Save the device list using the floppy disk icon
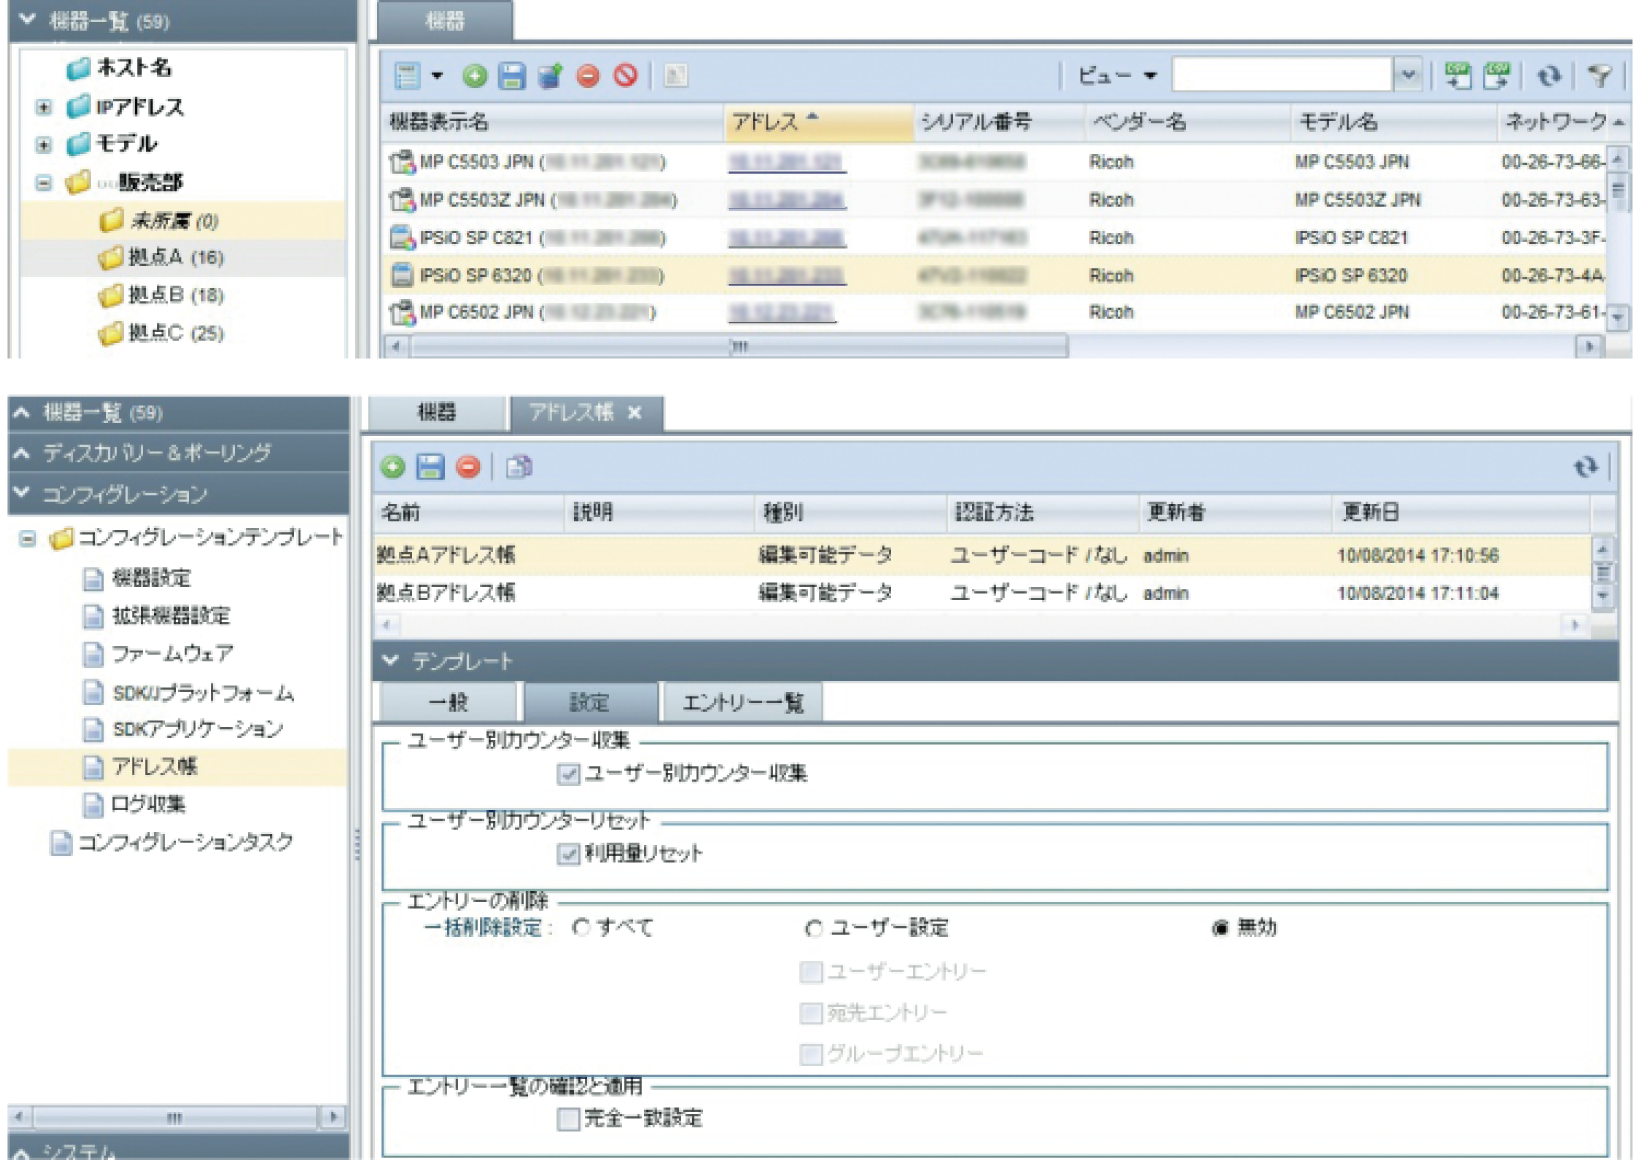The image size is (1640, 1160). [x=512, y=73]
